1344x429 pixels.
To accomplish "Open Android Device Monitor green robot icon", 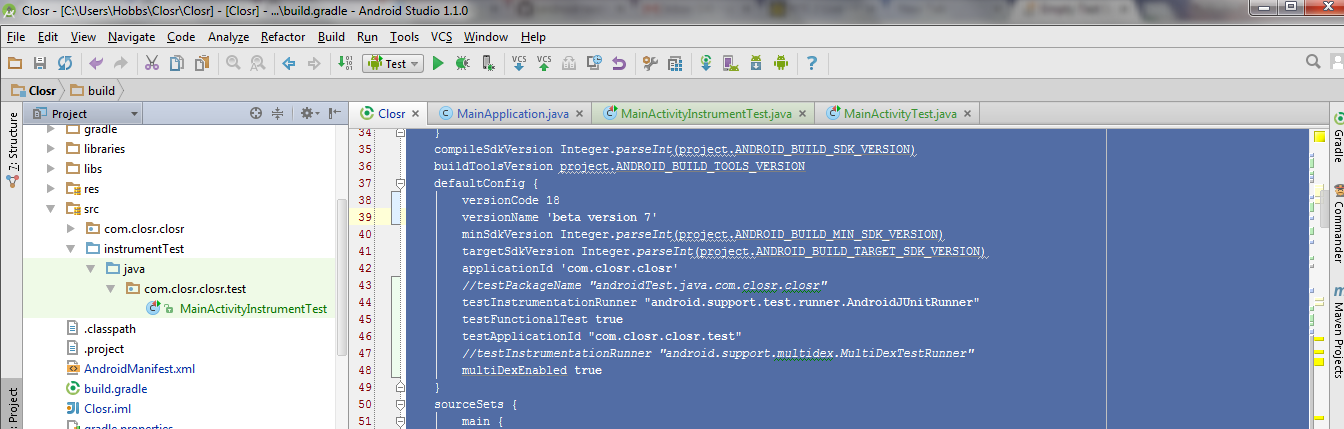I will click(x=781, y=63).
